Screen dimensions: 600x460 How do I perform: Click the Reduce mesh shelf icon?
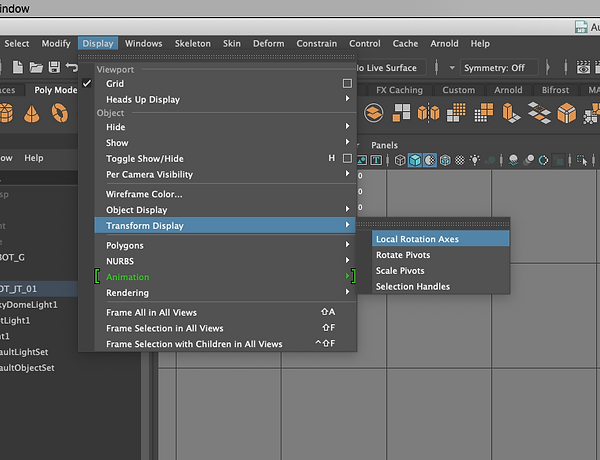(484, 113)
